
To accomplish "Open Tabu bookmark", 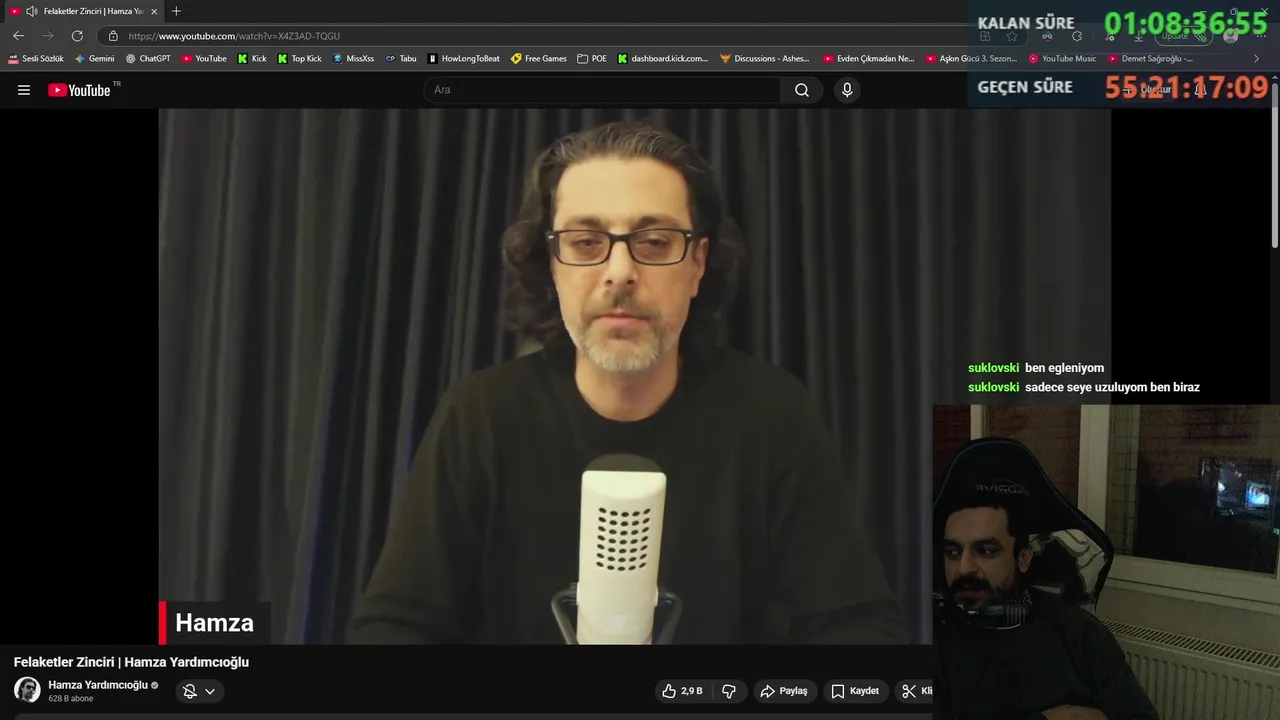I will point(401,59).
